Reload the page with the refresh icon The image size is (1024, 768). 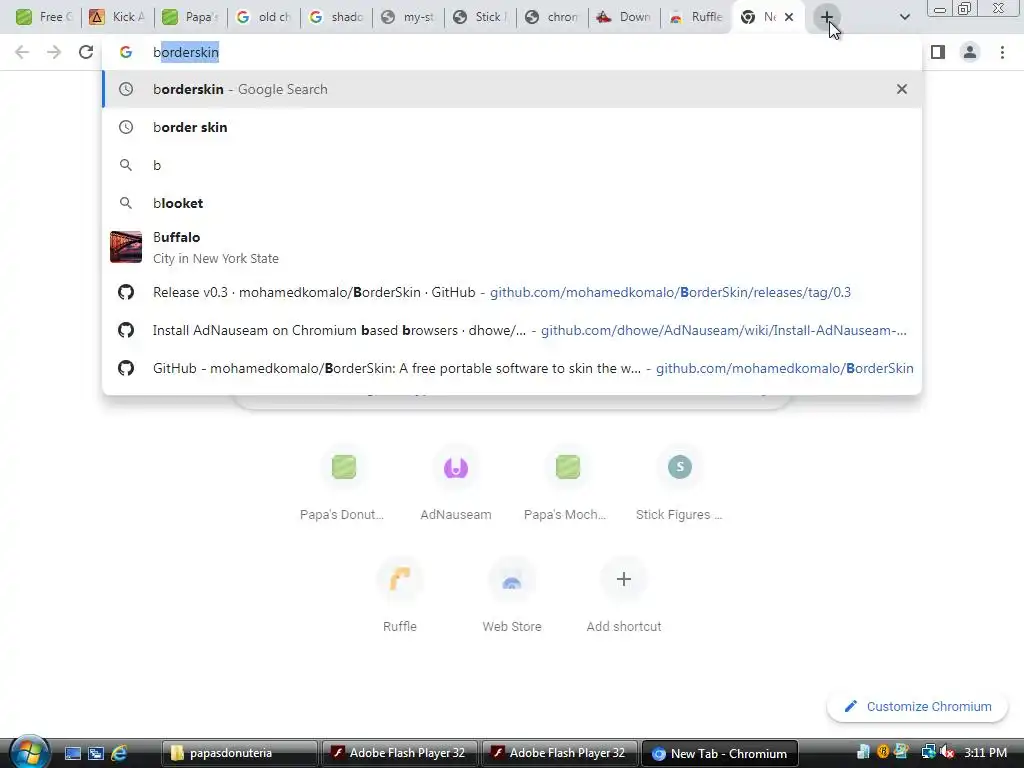(x=86, y=52)
